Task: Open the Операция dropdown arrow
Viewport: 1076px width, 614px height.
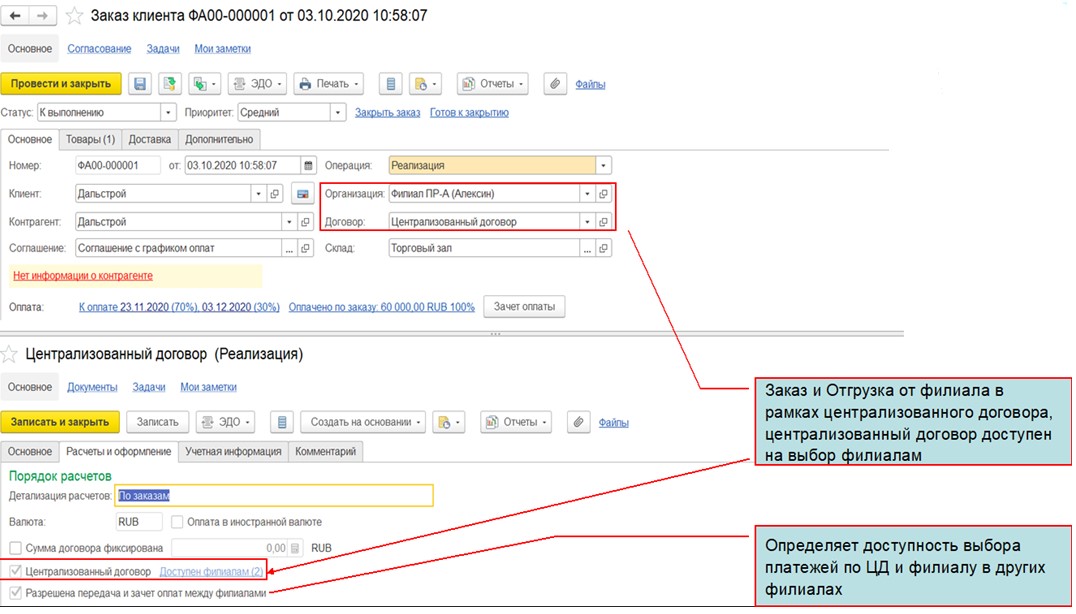Action: [x=602, y=166]
